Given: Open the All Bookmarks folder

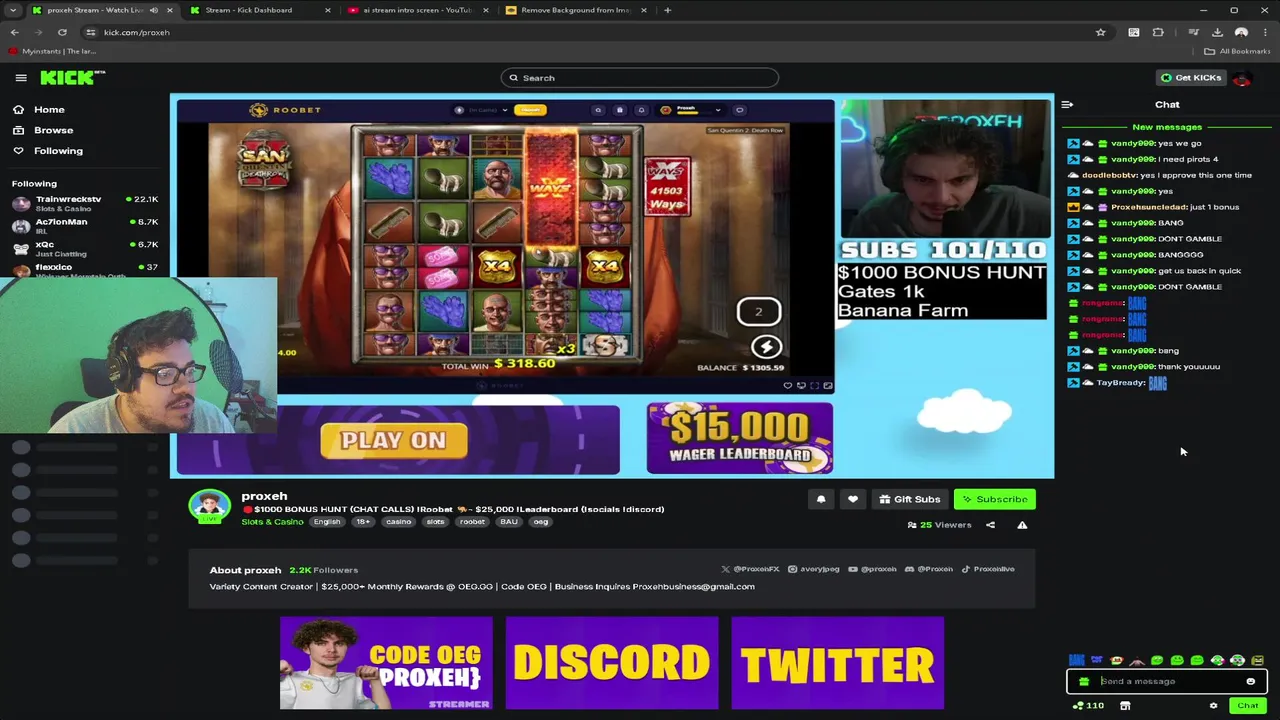Looking at the screenshot, I should click(1237, 51).
